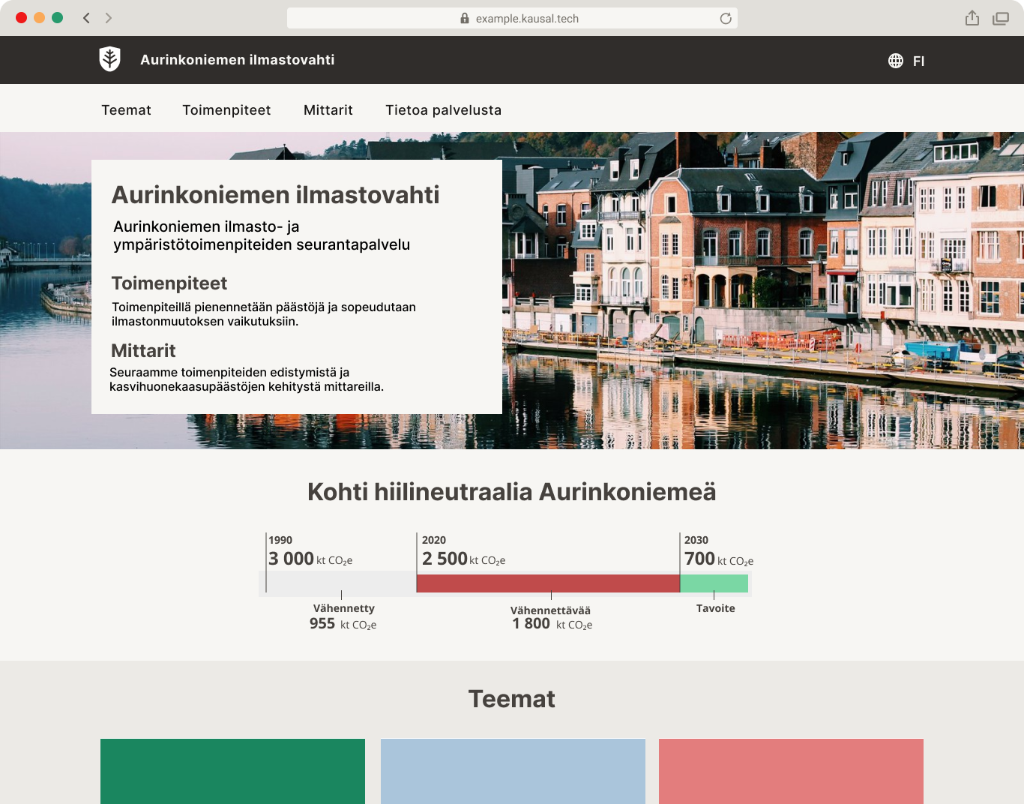Click the large hero title 'Aurinkoniemen ilmastovahti'
This screenshot has width=1024, height=804.
point(276,195)
